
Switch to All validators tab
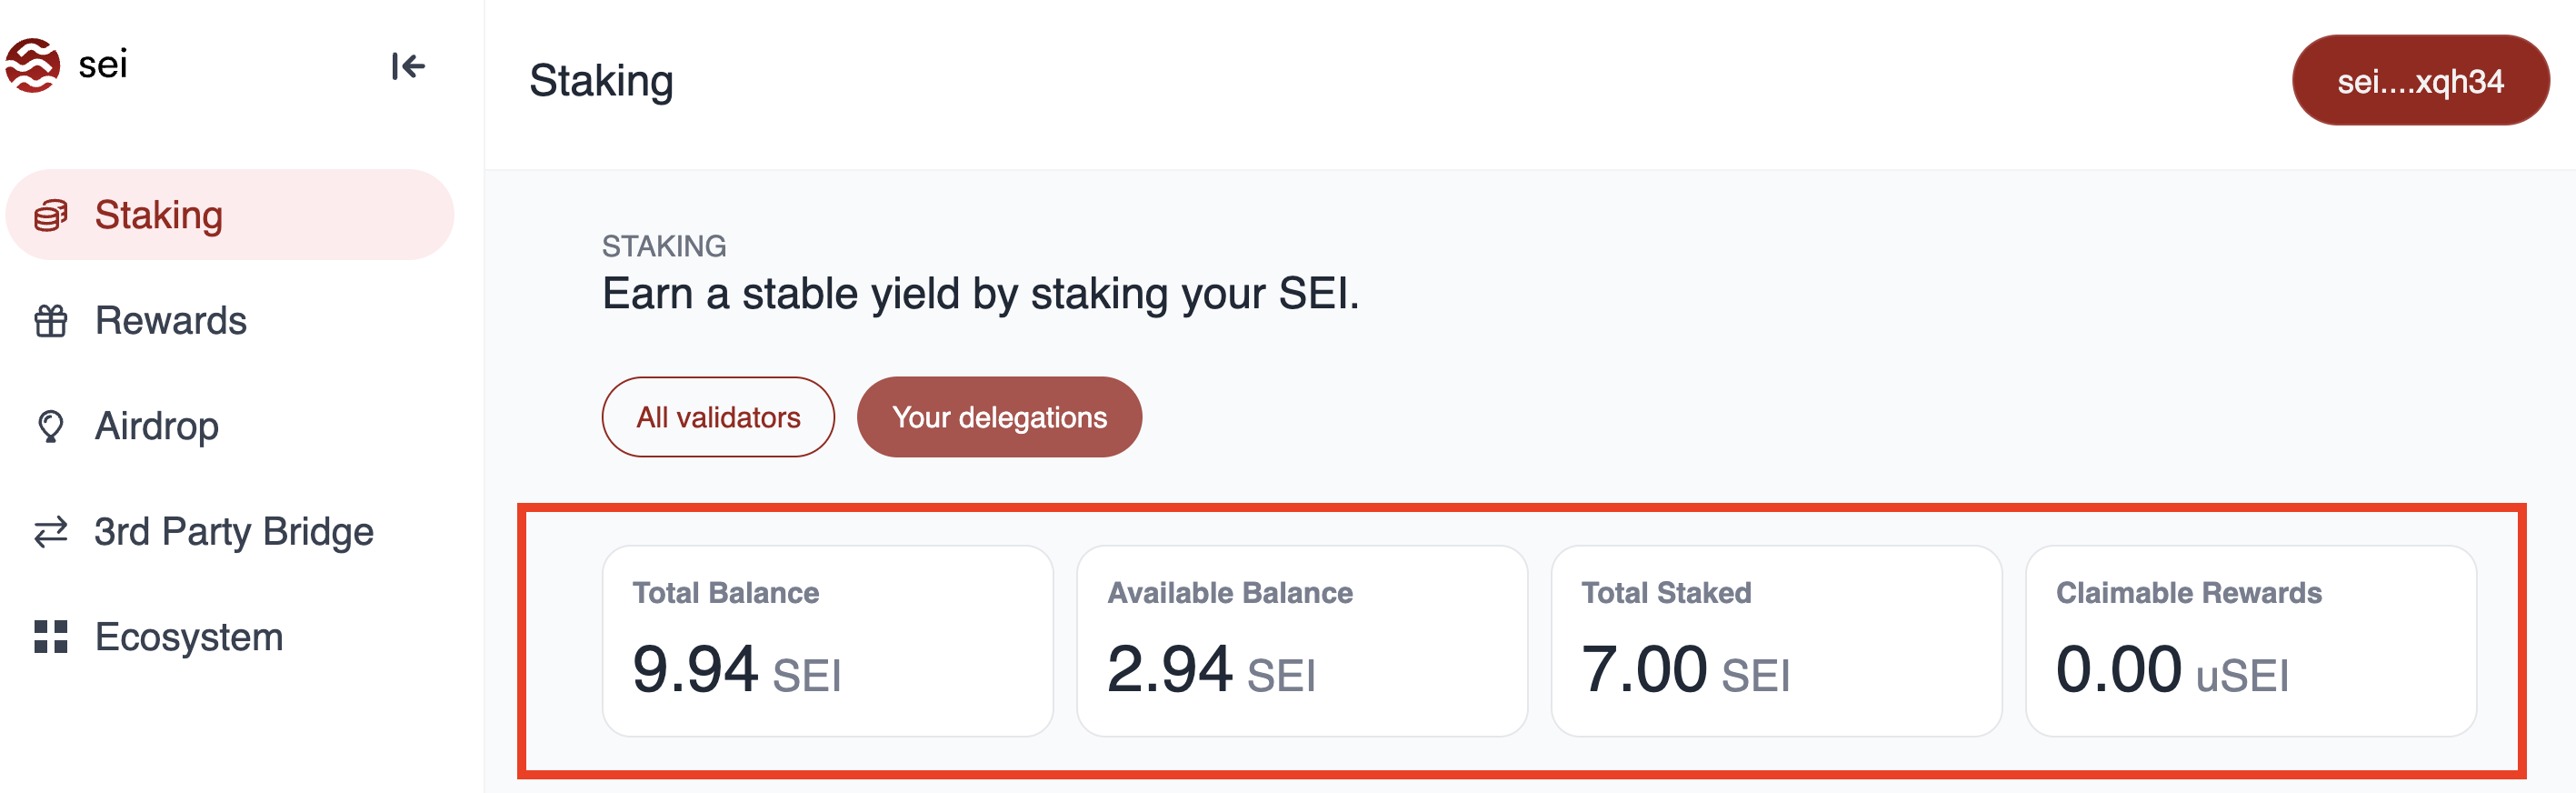(718, 417)
